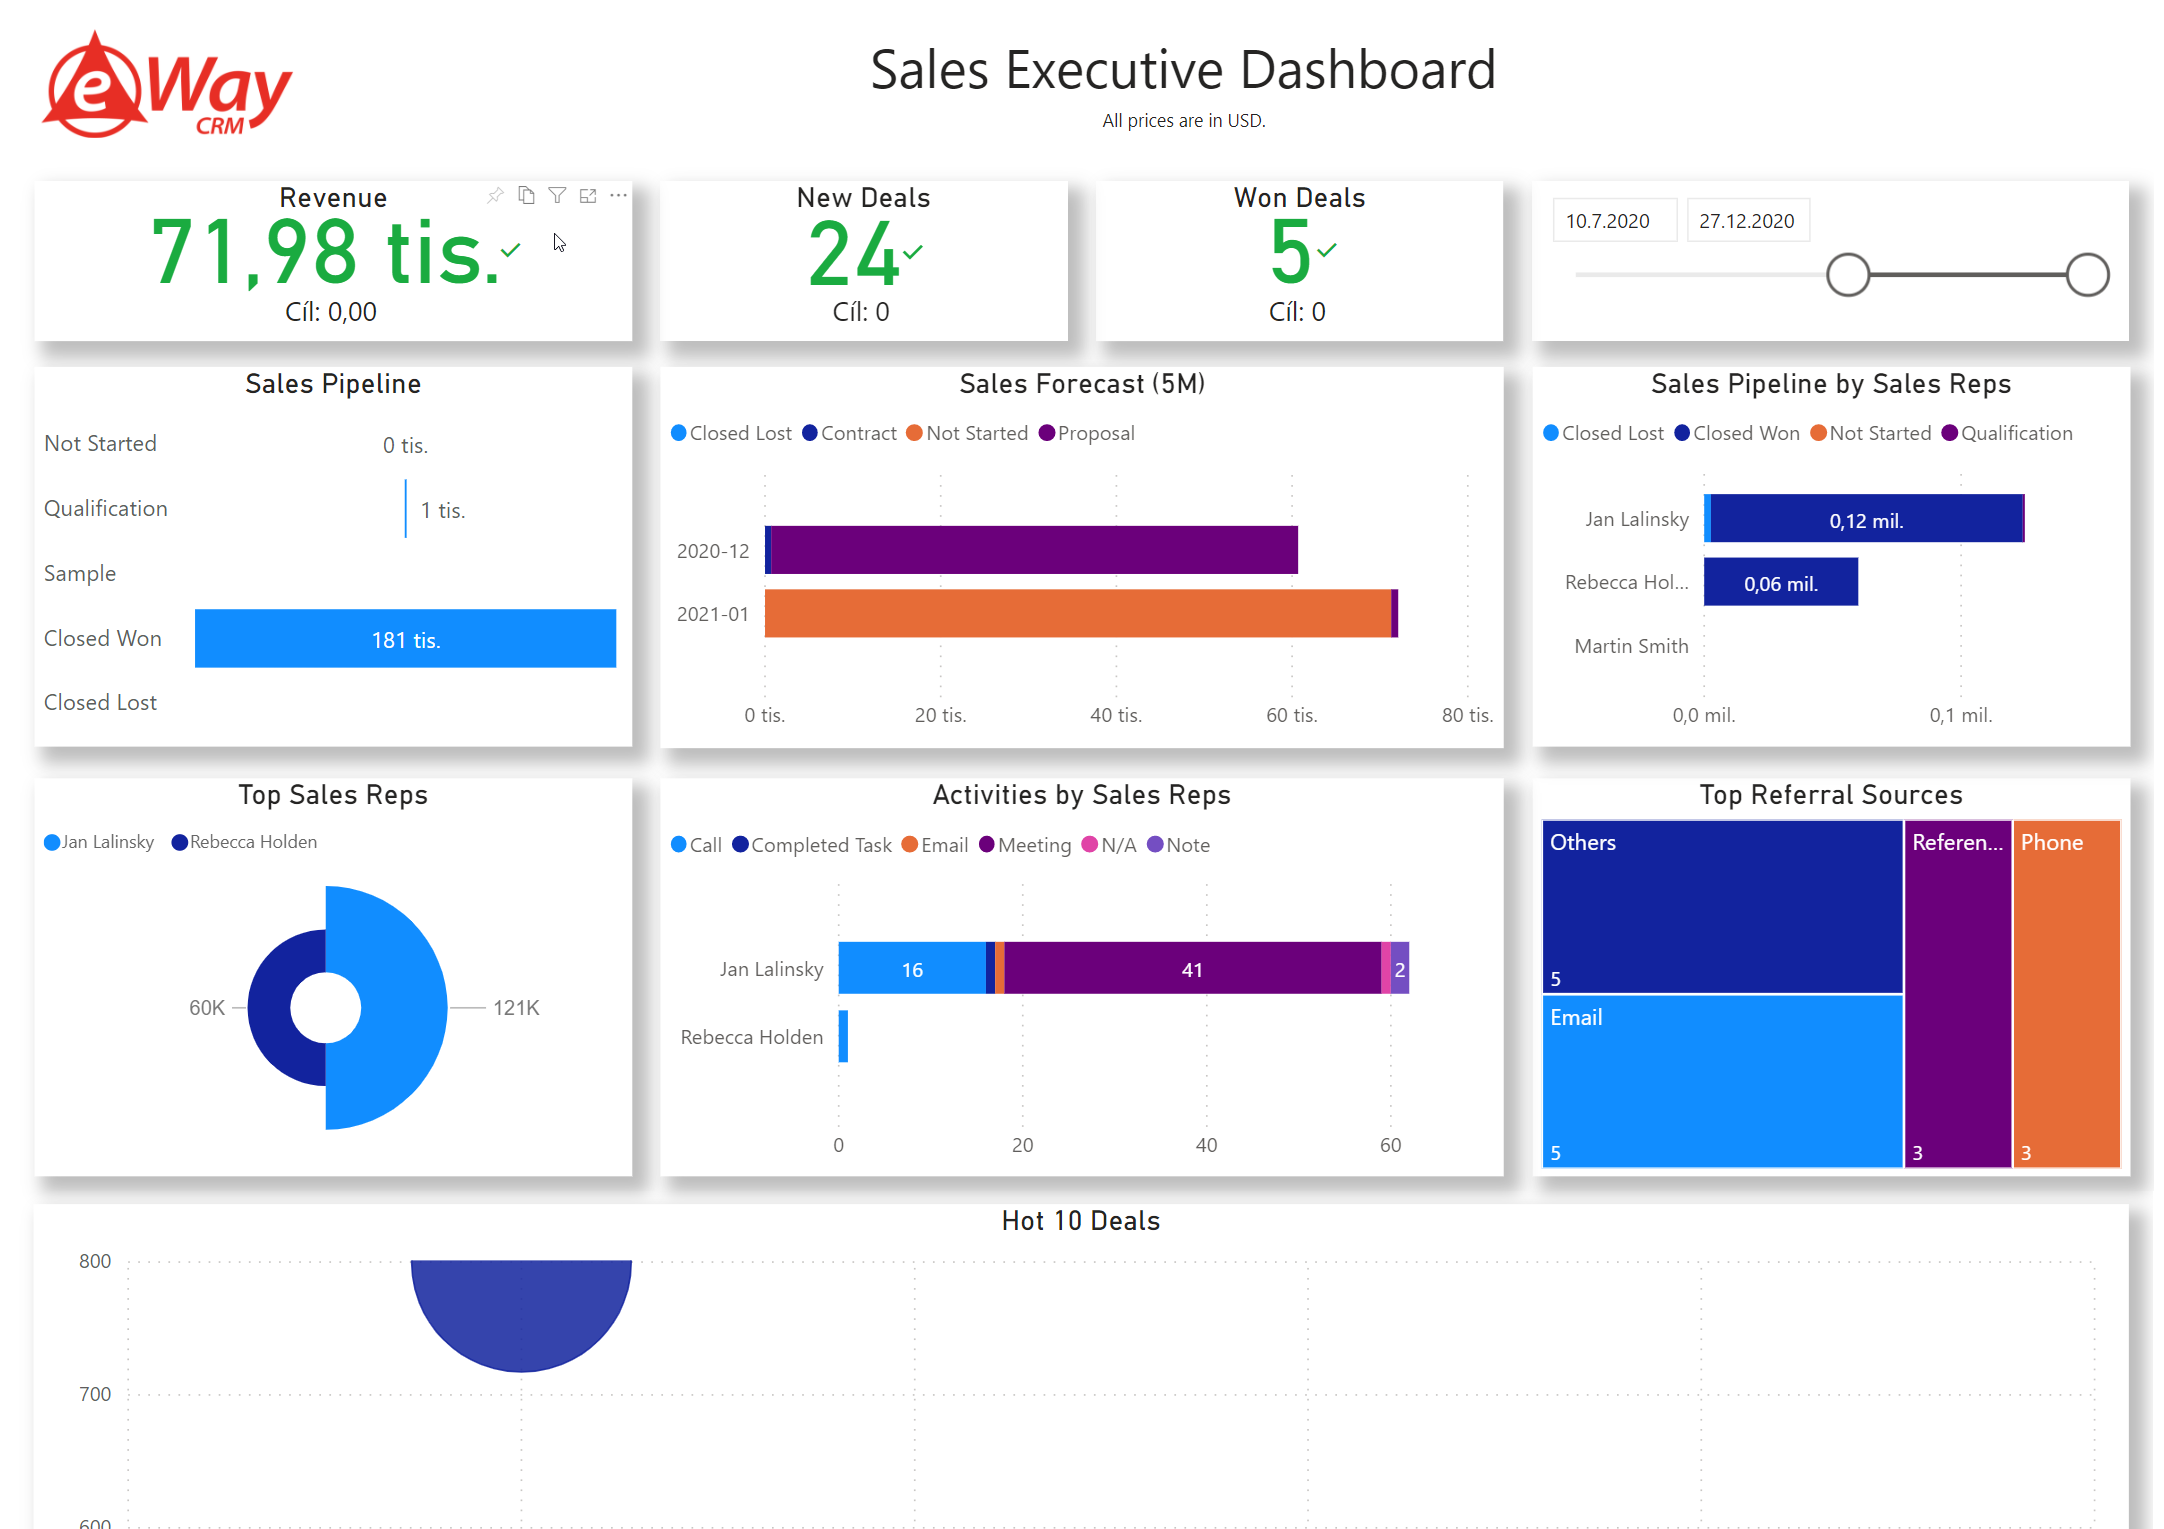Toggle Proposal legend in Sales Forecast

pyautogui.click(x=1086, y=433)
